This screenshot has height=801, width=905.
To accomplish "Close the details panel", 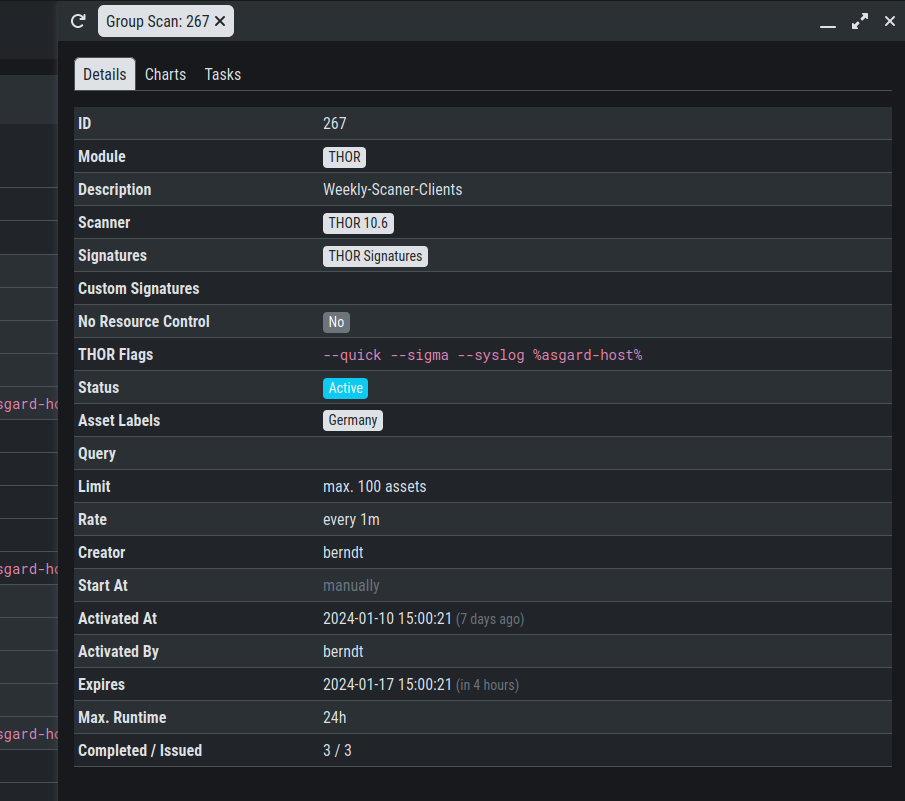I will tap(889, 21).
